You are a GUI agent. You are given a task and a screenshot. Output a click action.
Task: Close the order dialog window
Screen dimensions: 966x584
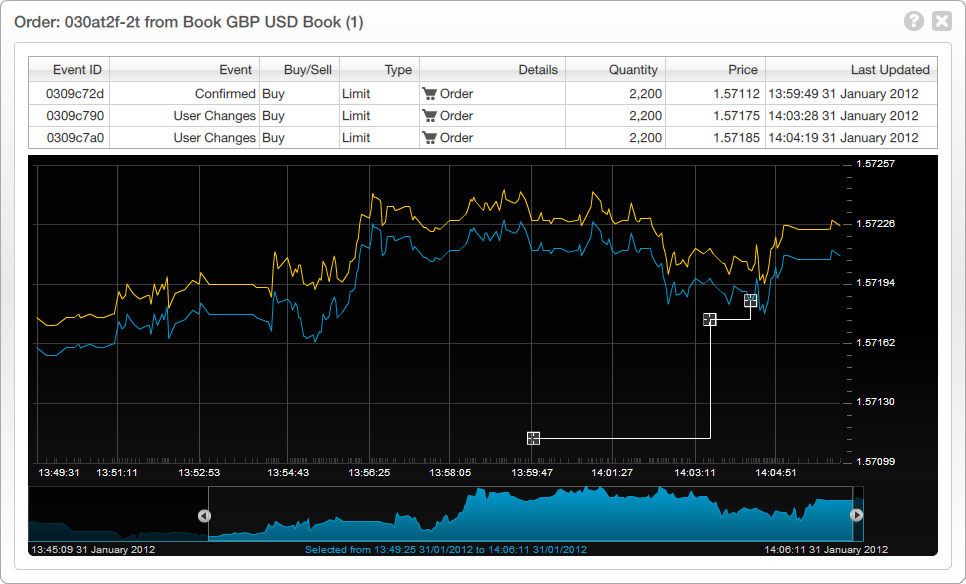tap(941, 21)
